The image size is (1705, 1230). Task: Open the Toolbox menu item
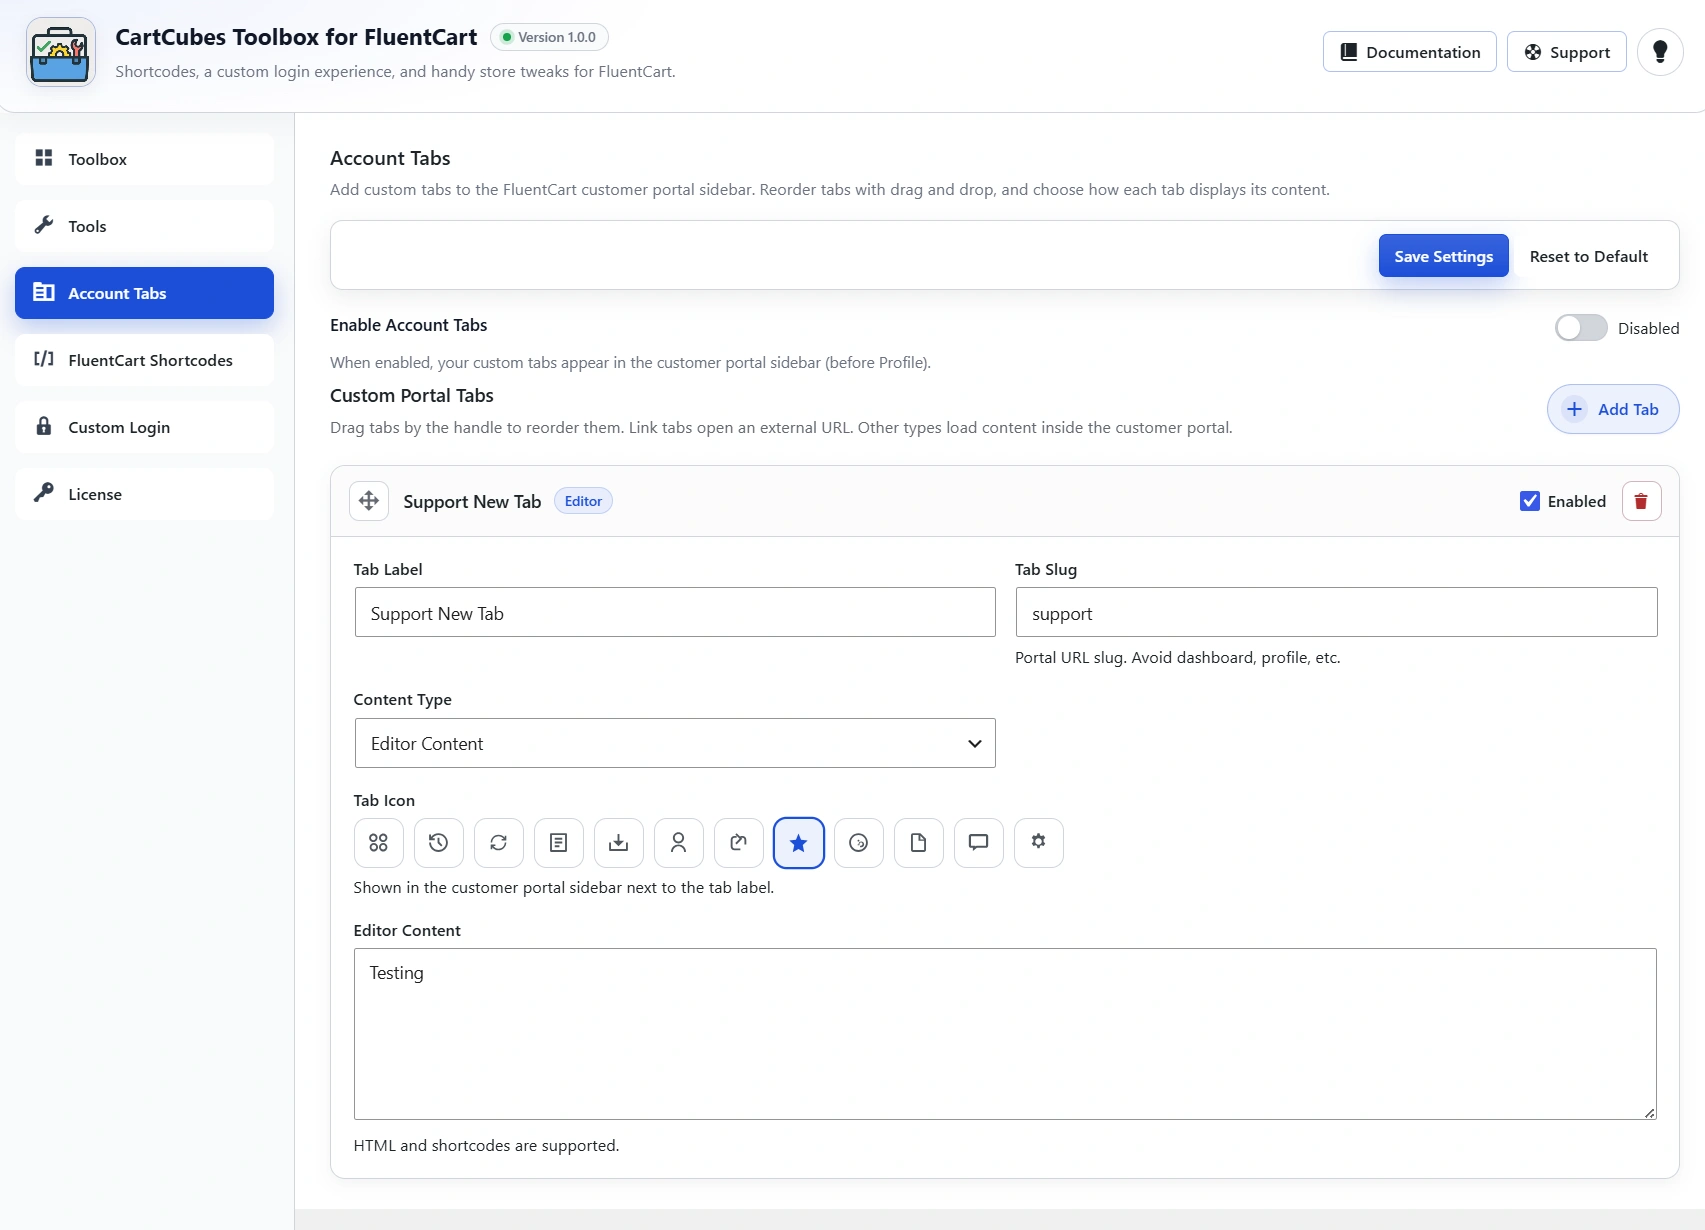tap(144, 159)
